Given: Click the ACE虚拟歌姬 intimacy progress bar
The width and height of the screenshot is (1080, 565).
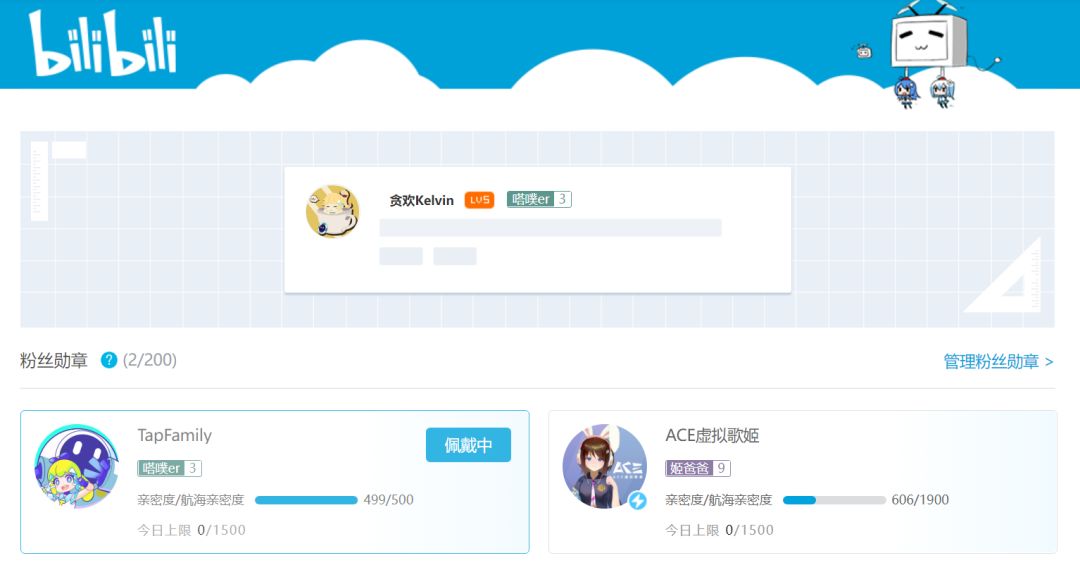Looking at the screenshot, I should [834, 500].
